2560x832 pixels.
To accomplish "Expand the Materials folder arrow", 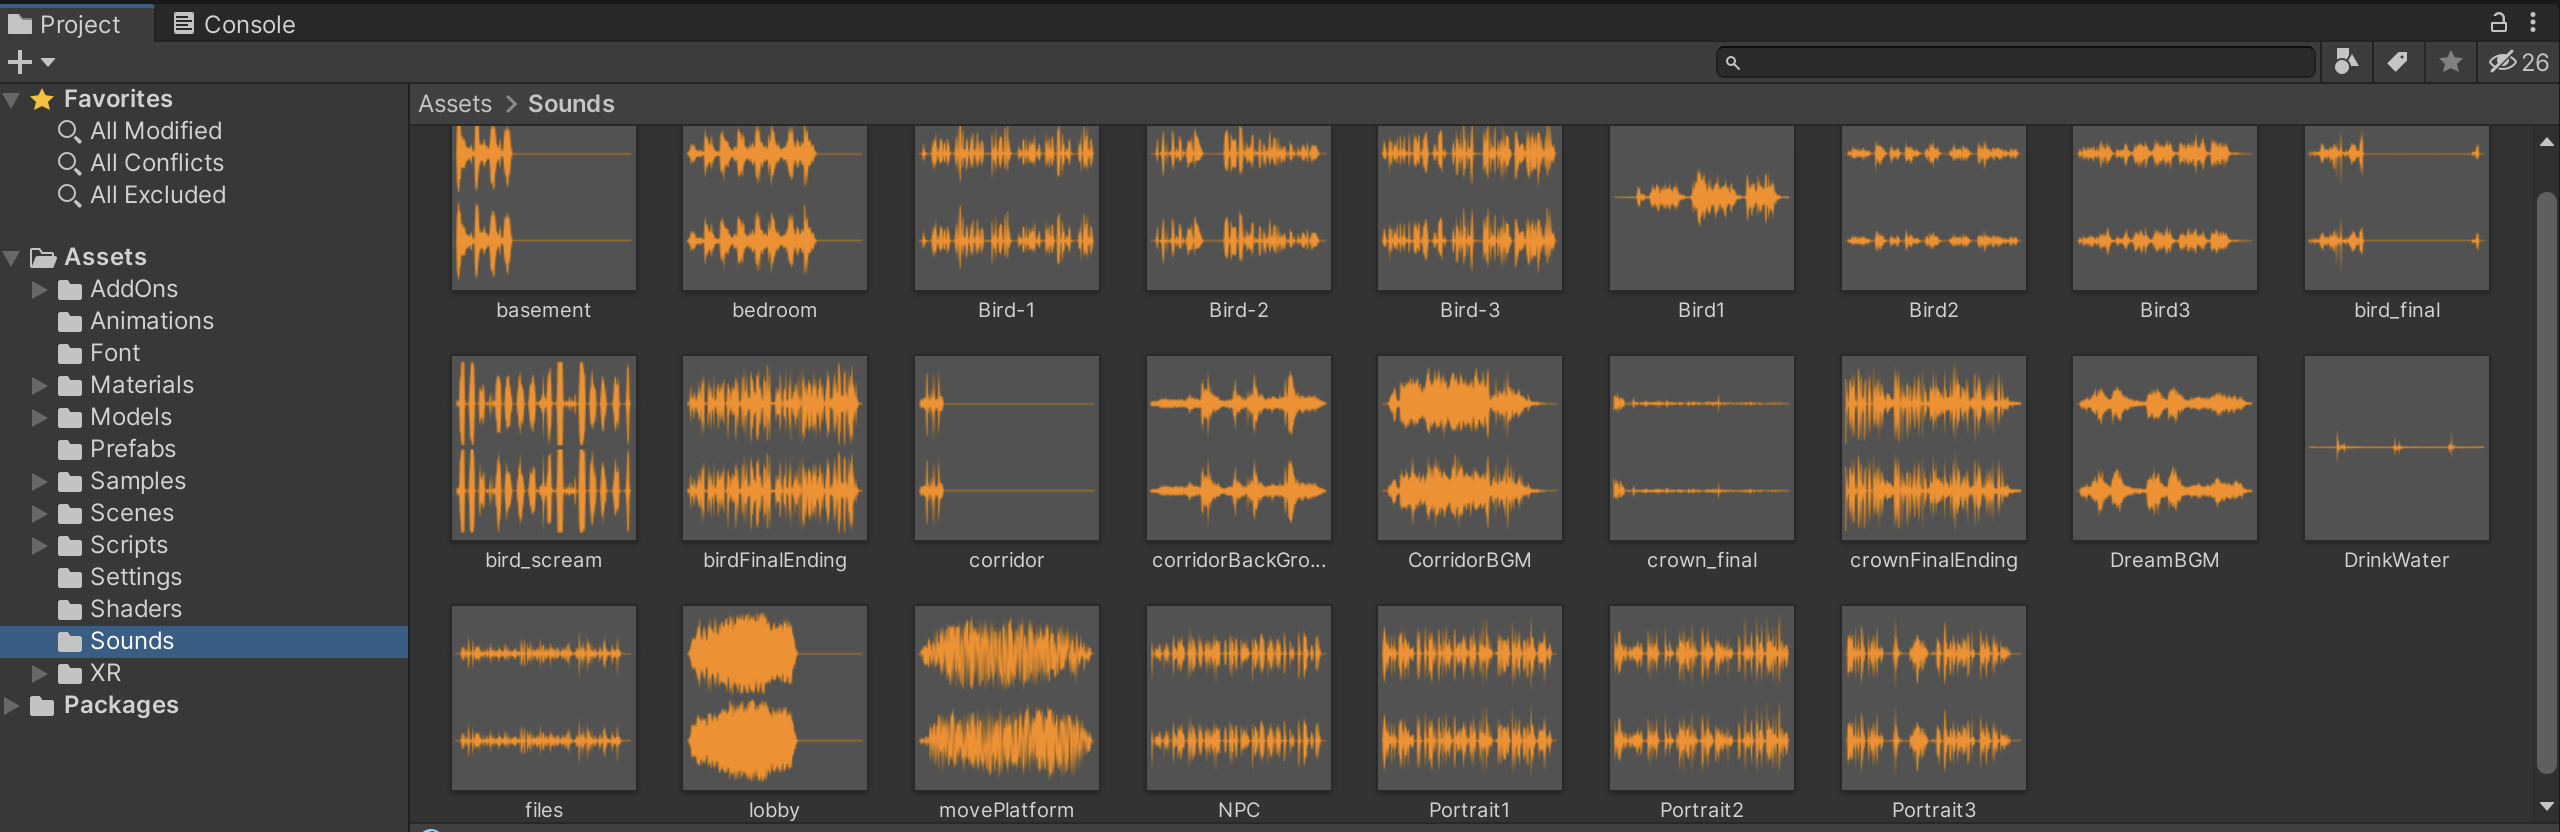I will (39, 385).
